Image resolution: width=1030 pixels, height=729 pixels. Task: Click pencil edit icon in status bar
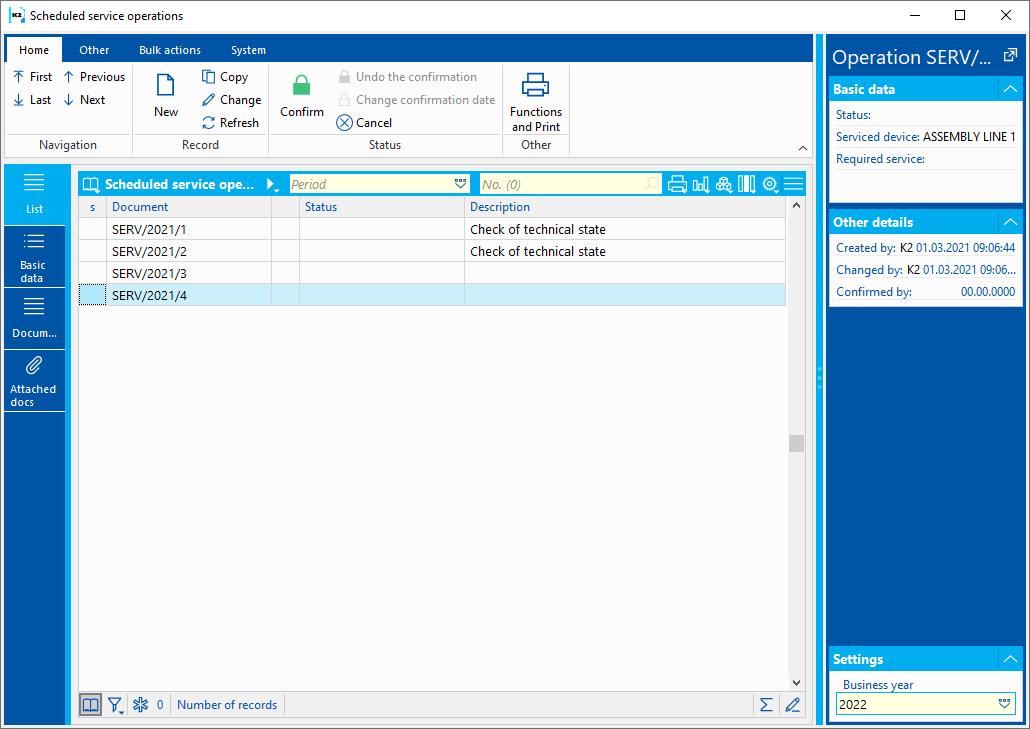click(793, 705)
